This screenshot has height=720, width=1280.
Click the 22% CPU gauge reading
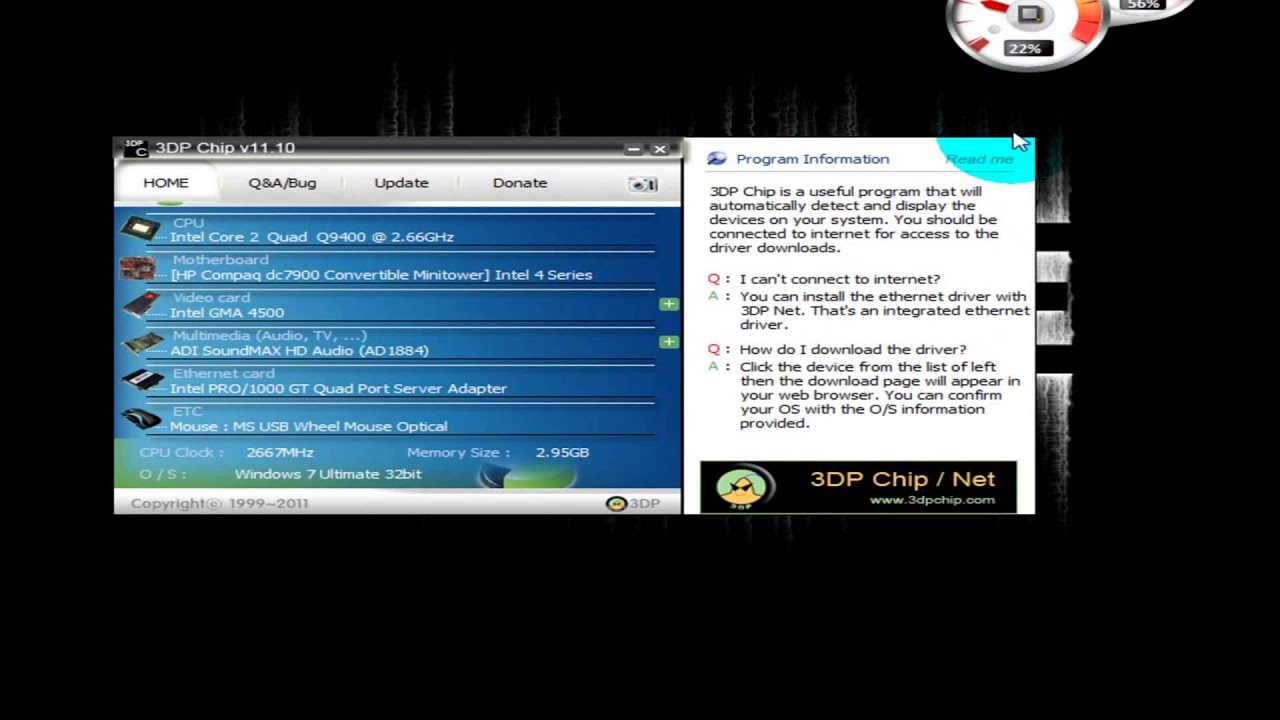coord(1025,48)
